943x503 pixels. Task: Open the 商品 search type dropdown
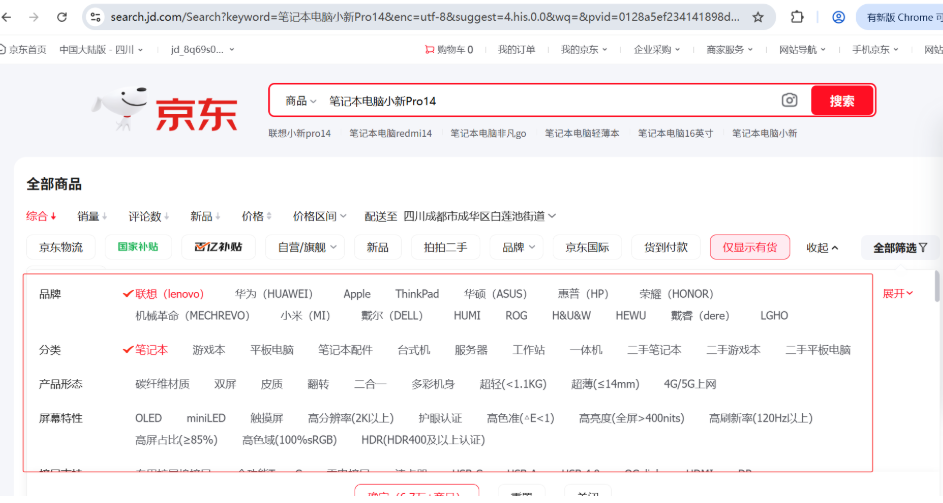[x=300, y=100]
